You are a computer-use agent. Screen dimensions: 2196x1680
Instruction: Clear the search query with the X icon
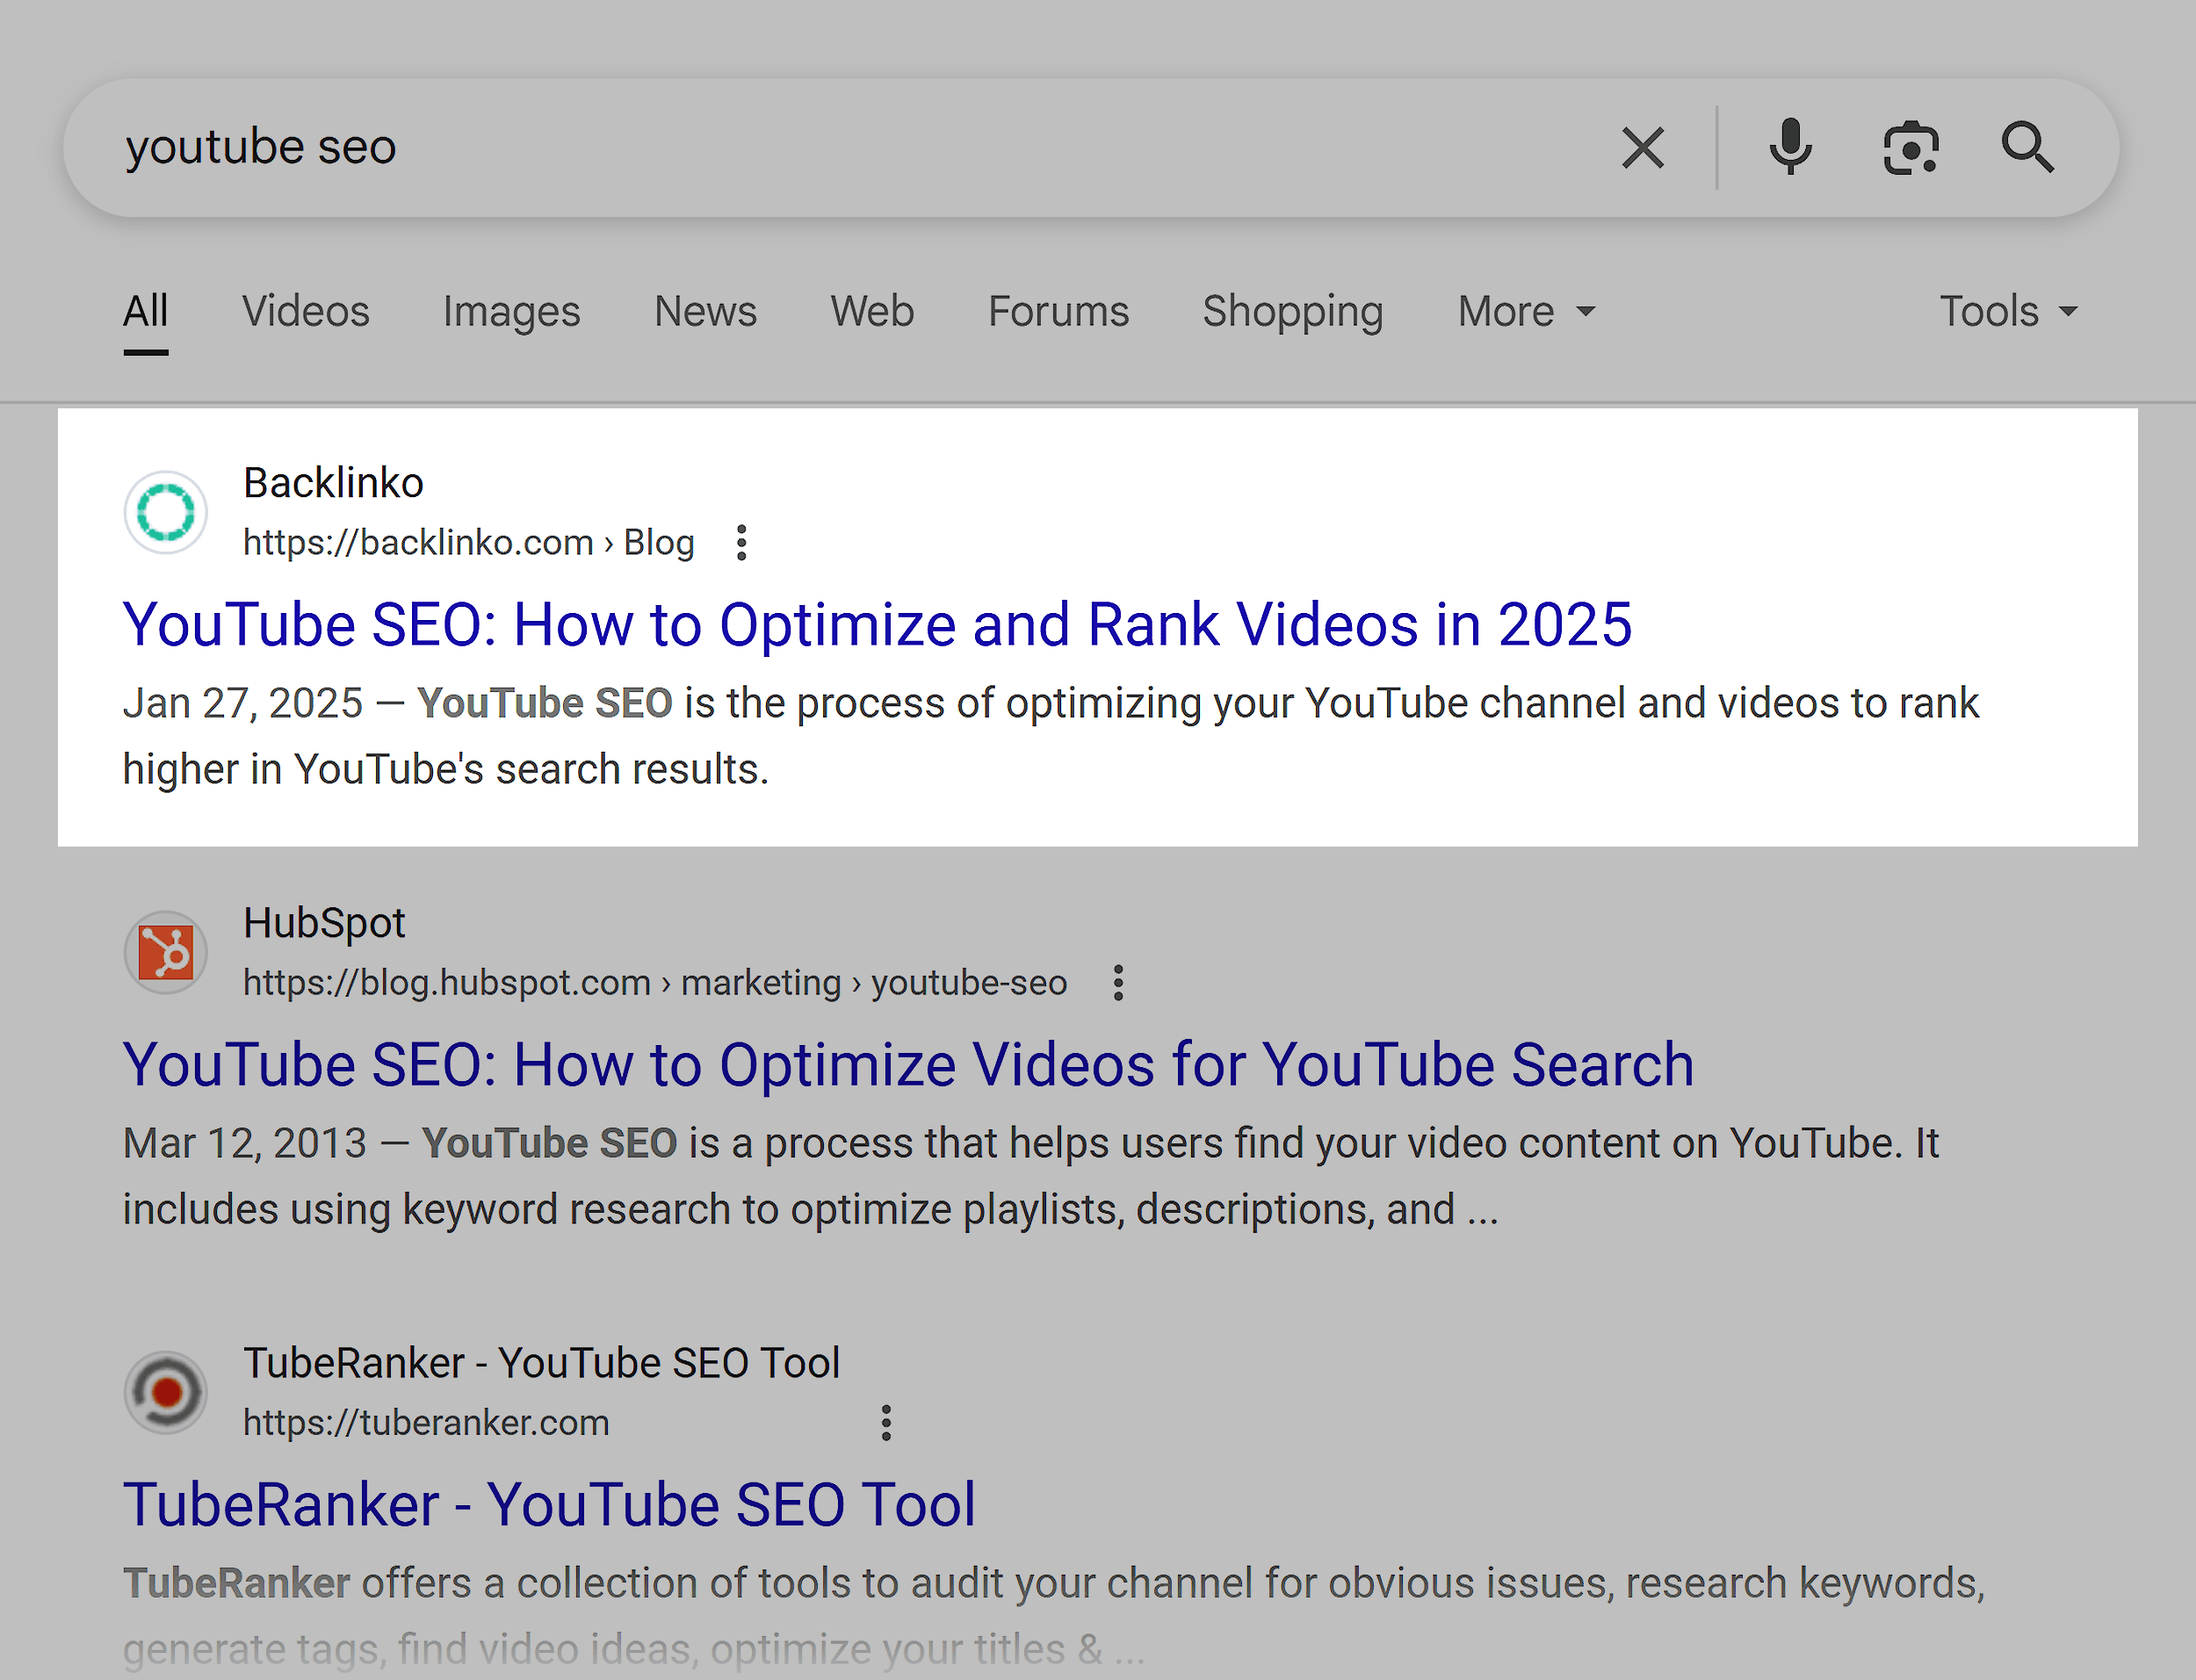[1643, 147]
